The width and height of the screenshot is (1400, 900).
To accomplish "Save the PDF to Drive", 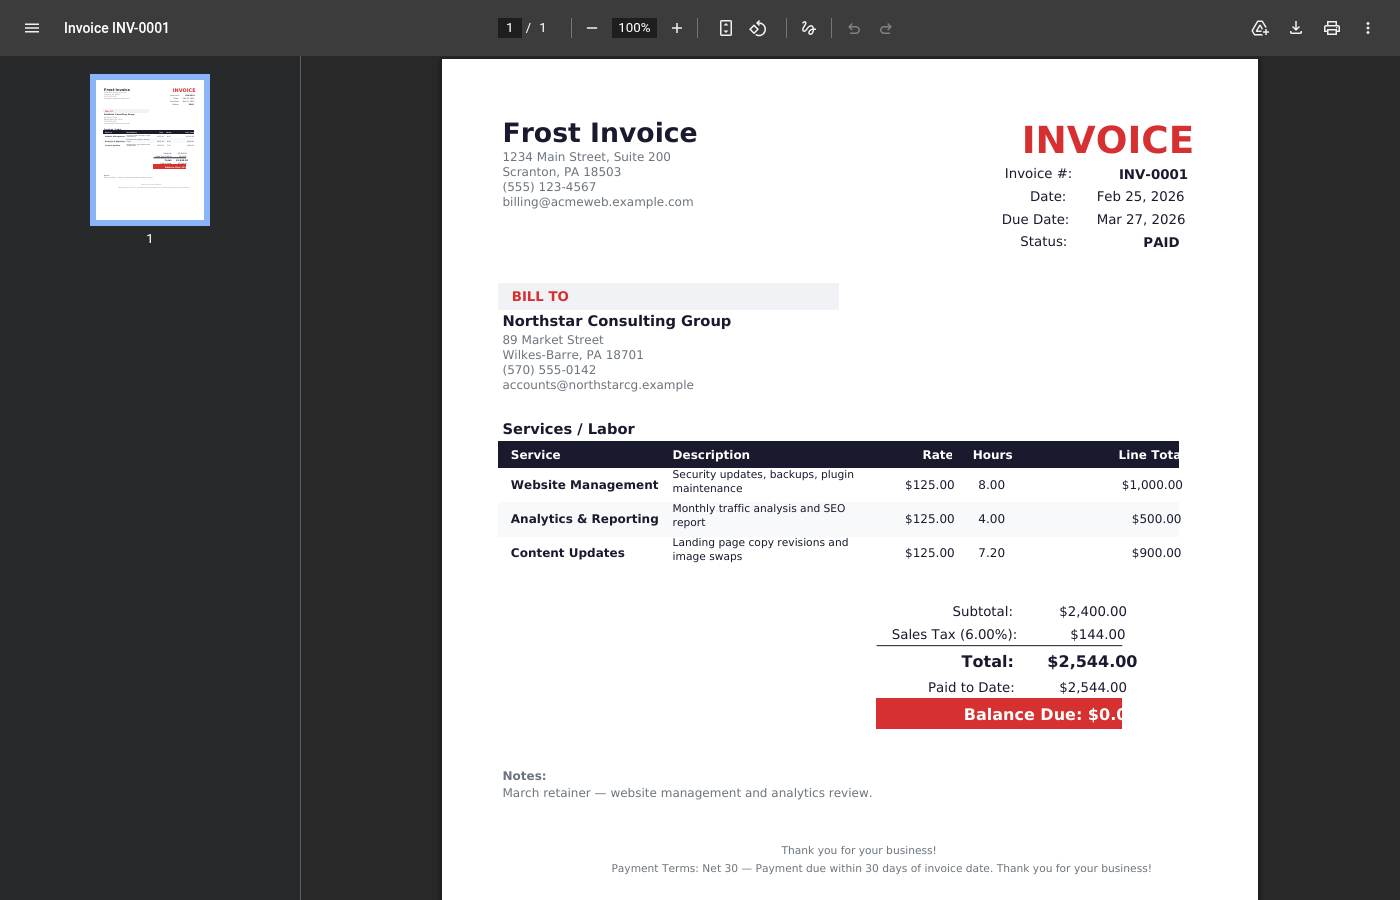I will [1260, 28].
